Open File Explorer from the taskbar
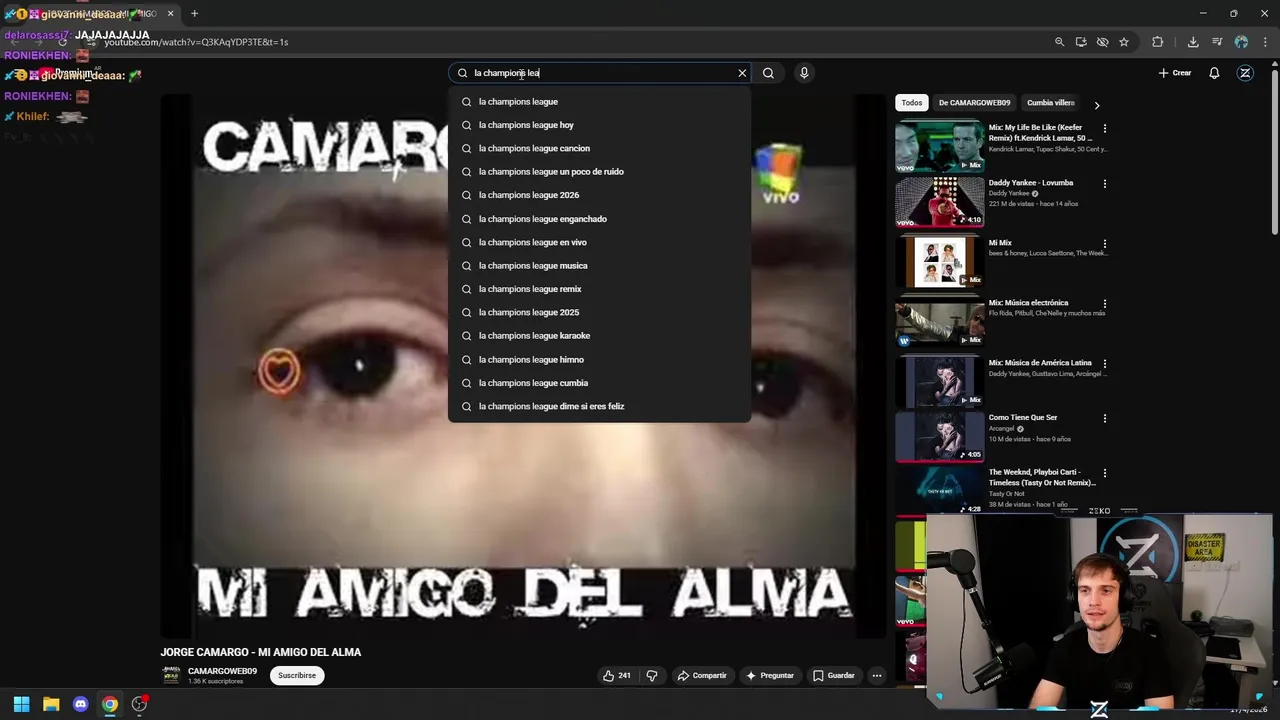 (51, 704)
